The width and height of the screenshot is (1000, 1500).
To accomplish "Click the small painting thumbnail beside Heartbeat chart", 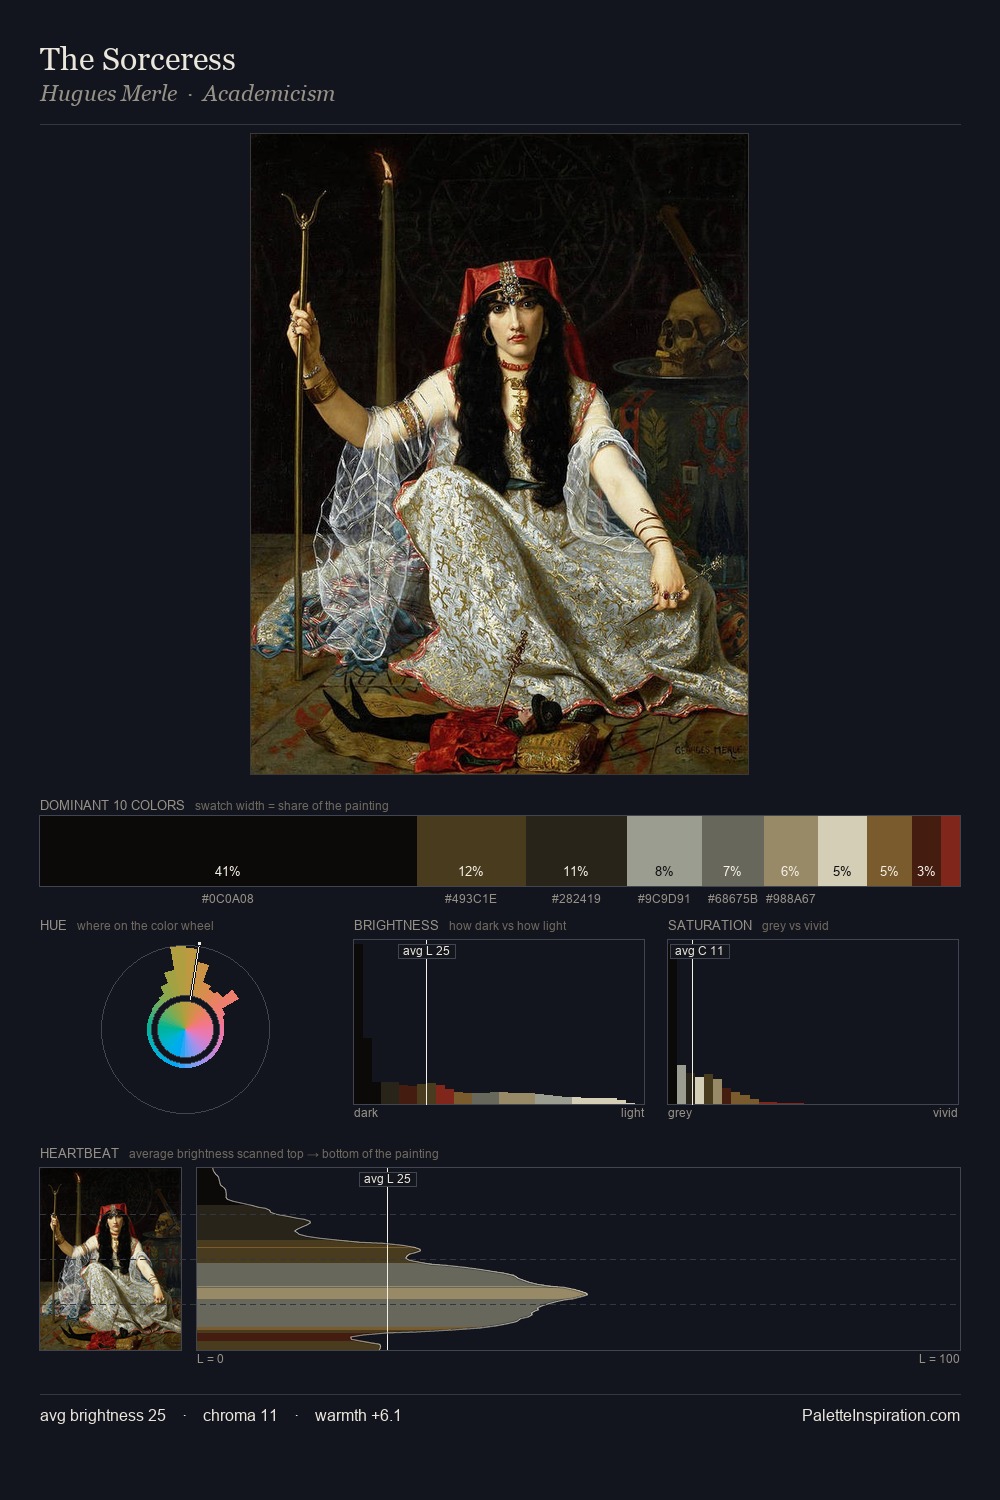I will point(110,1259).
